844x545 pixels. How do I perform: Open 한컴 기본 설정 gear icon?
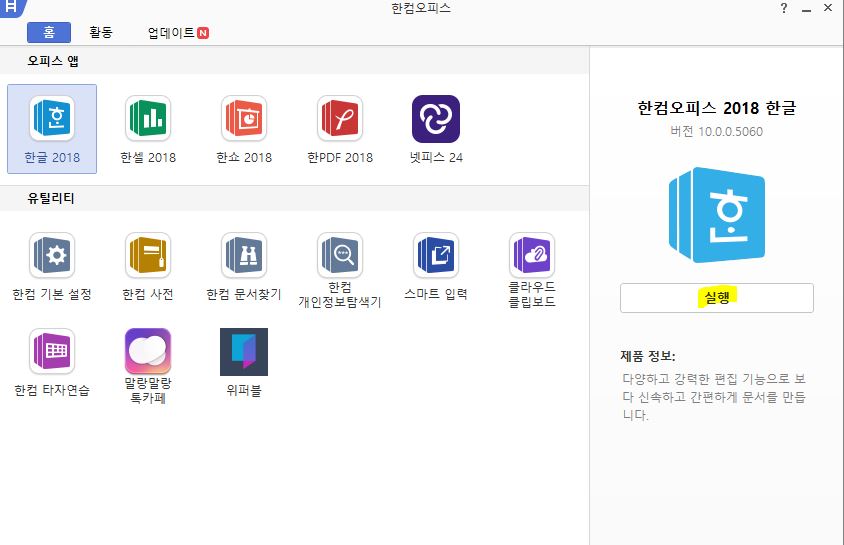(x=52, y=255)
